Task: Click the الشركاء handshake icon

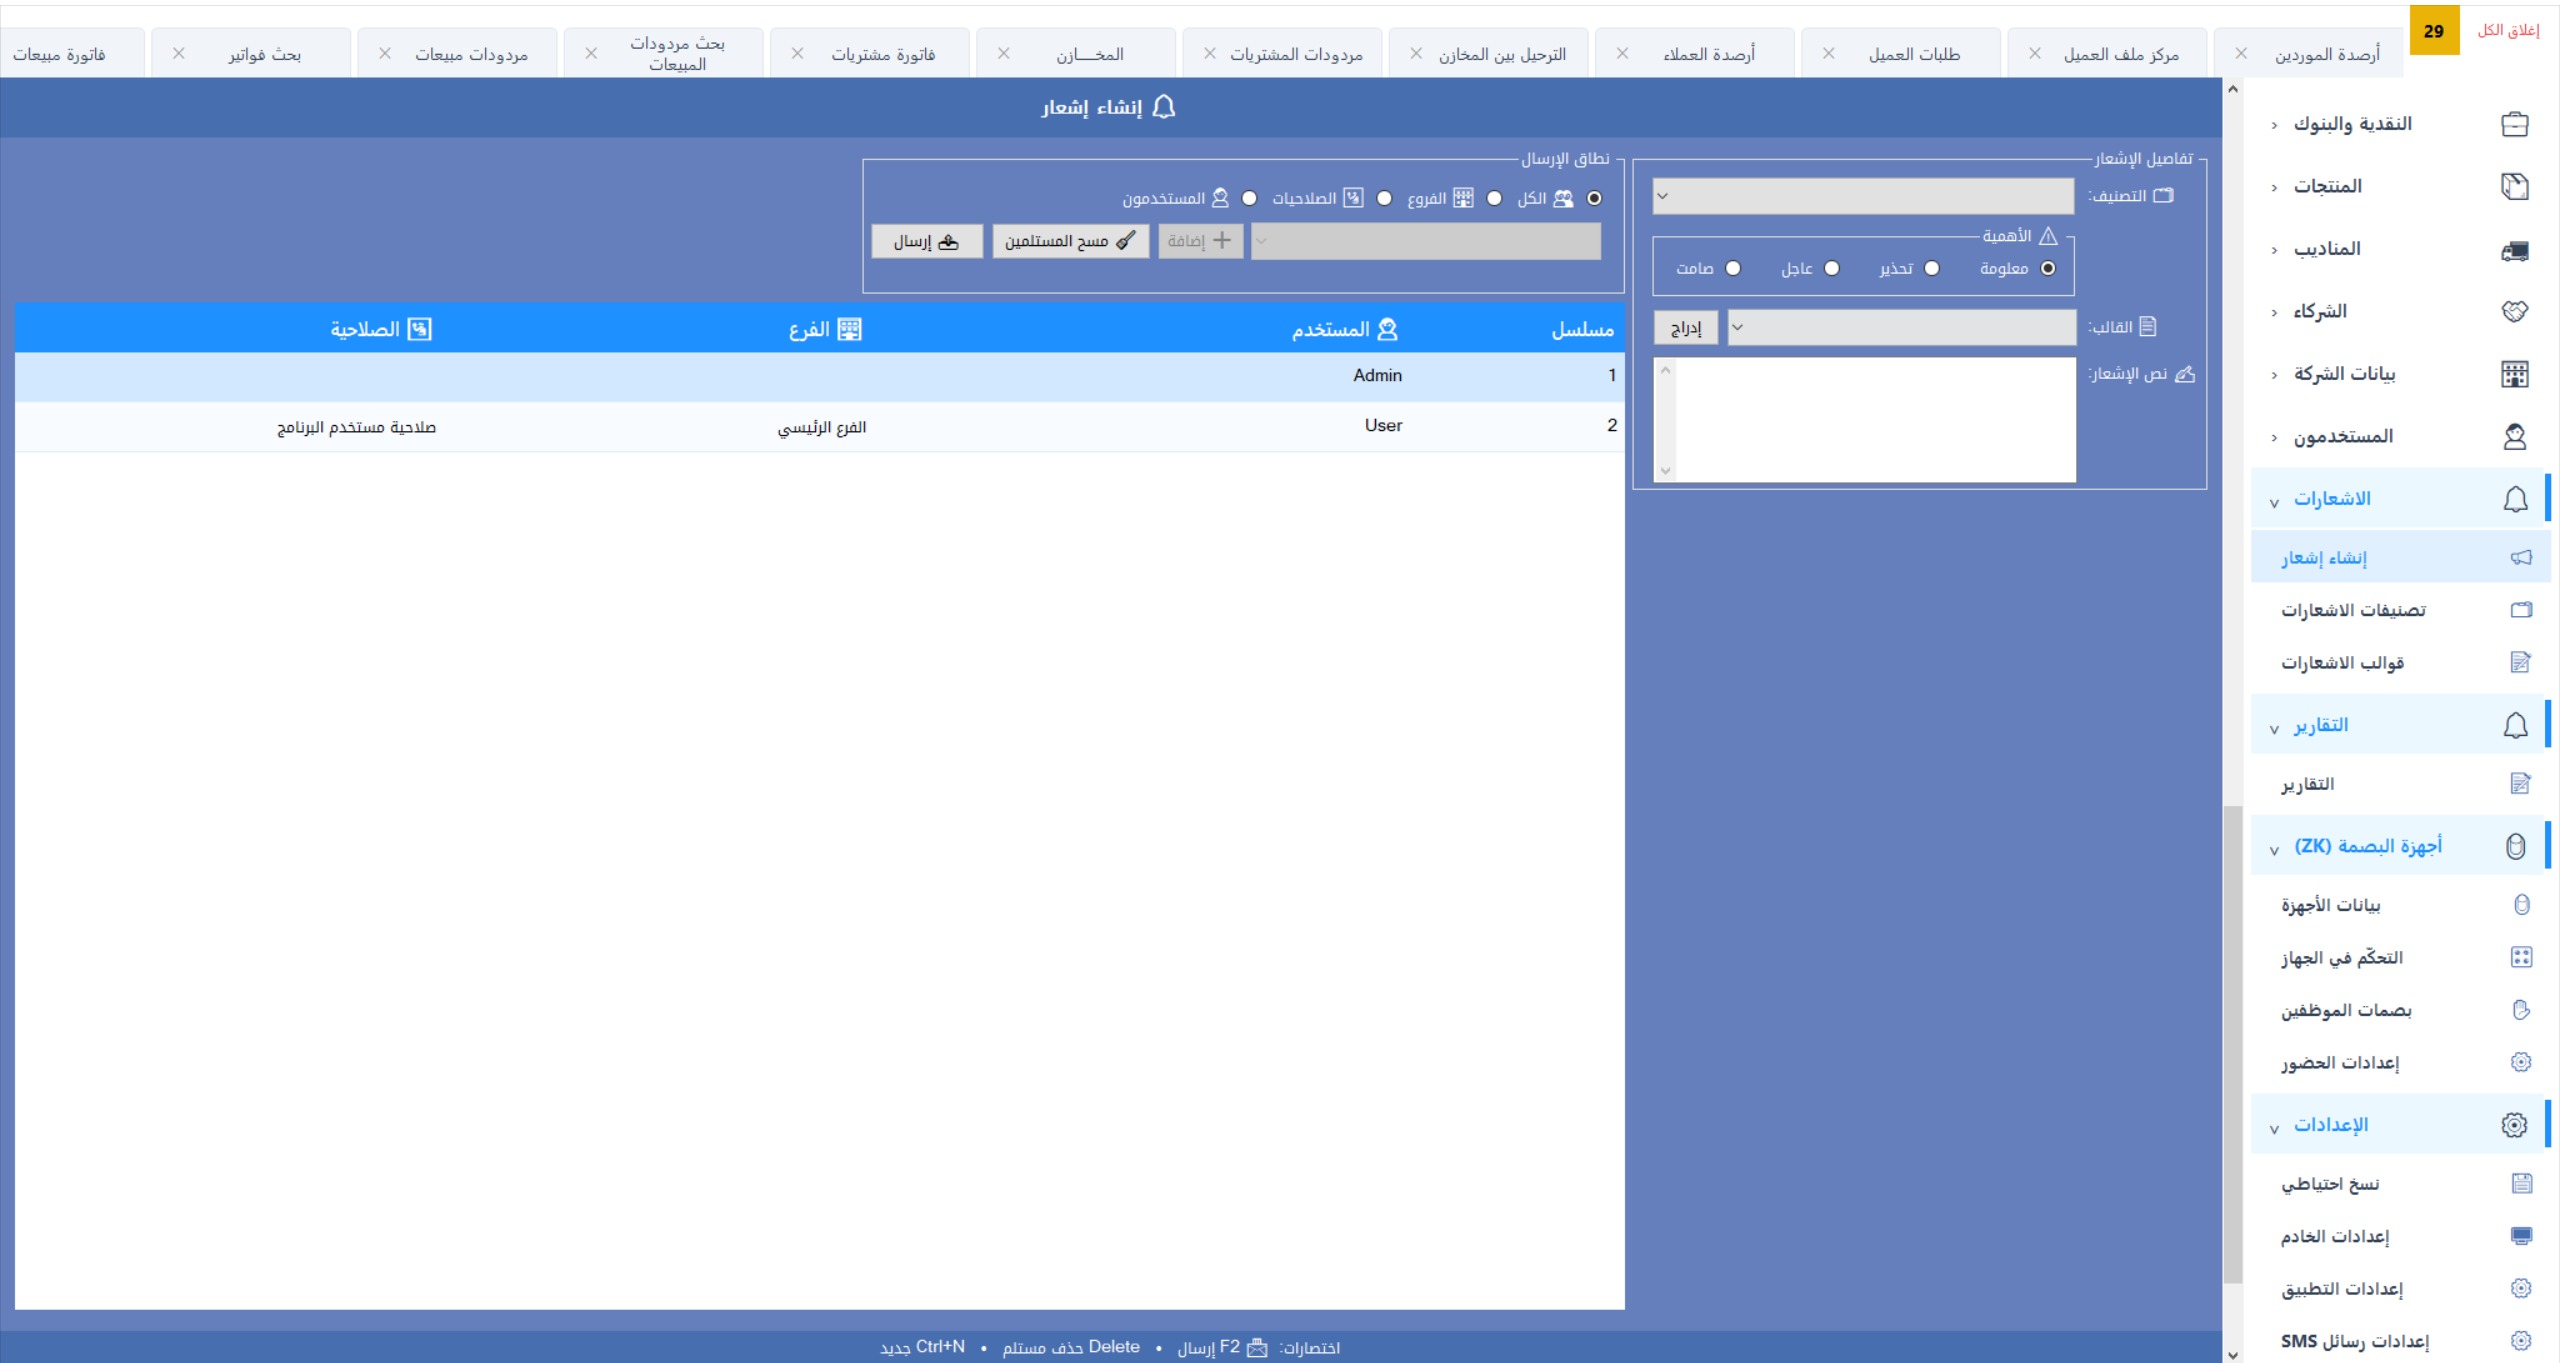Action: 2514,311
